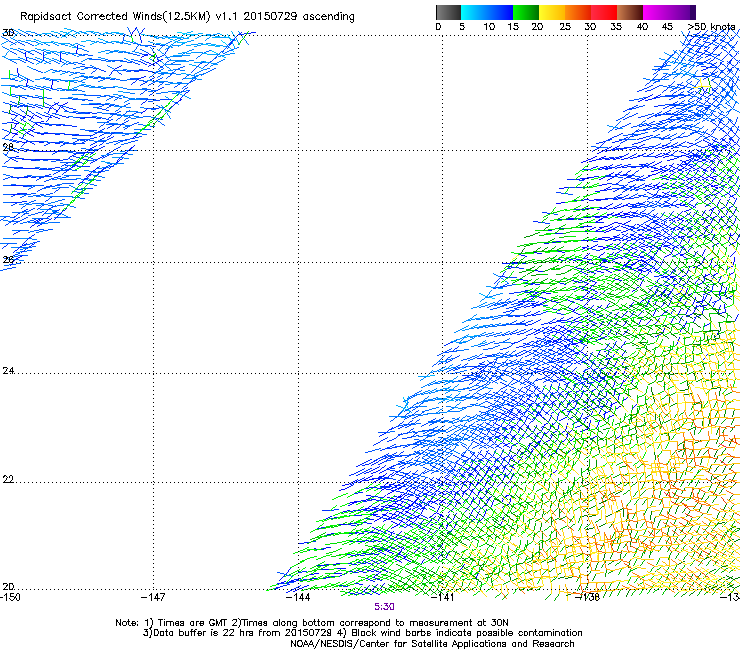Click the green 15-20 knots color segment
Viewport: 740px width, 650px height.
click(x=526, y=12)
